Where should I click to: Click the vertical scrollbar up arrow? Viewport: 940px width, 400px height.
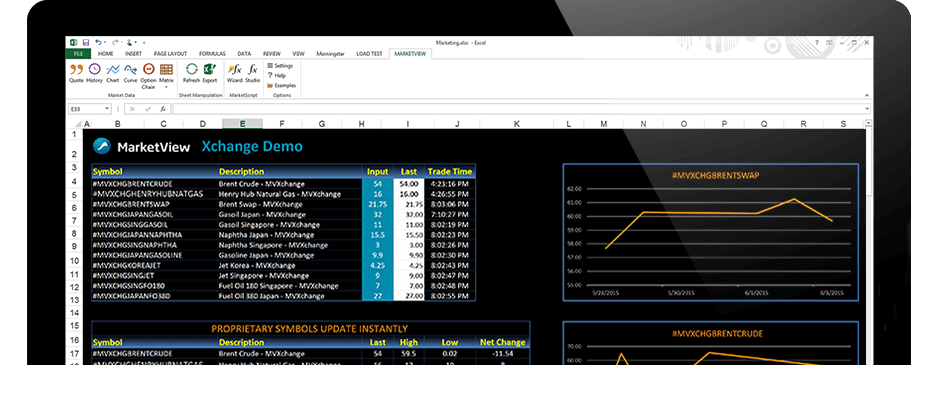[x=869, y=124]
